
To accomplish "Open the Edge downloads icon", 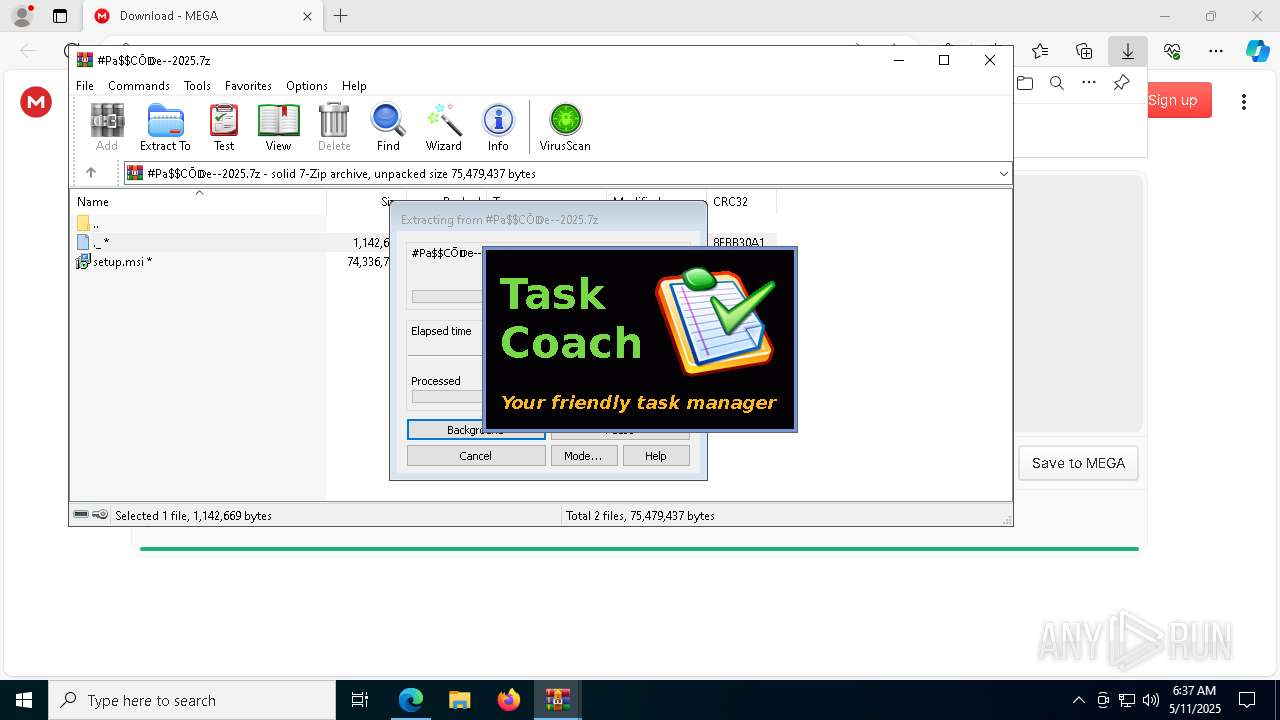I will pyautogui.click(x=1127, y=51).
